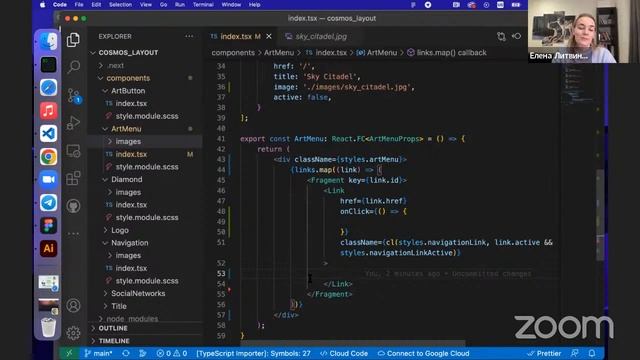Open errors and warnings count in status bar
The height and width of the screenshot is (360, 640).
coord(172,353)
